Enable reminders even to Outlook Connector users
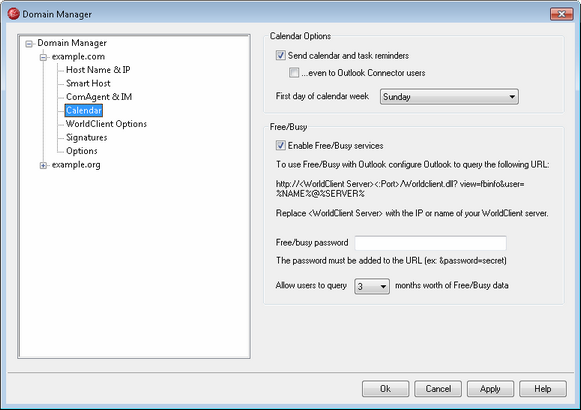 (x=294, y=73)
